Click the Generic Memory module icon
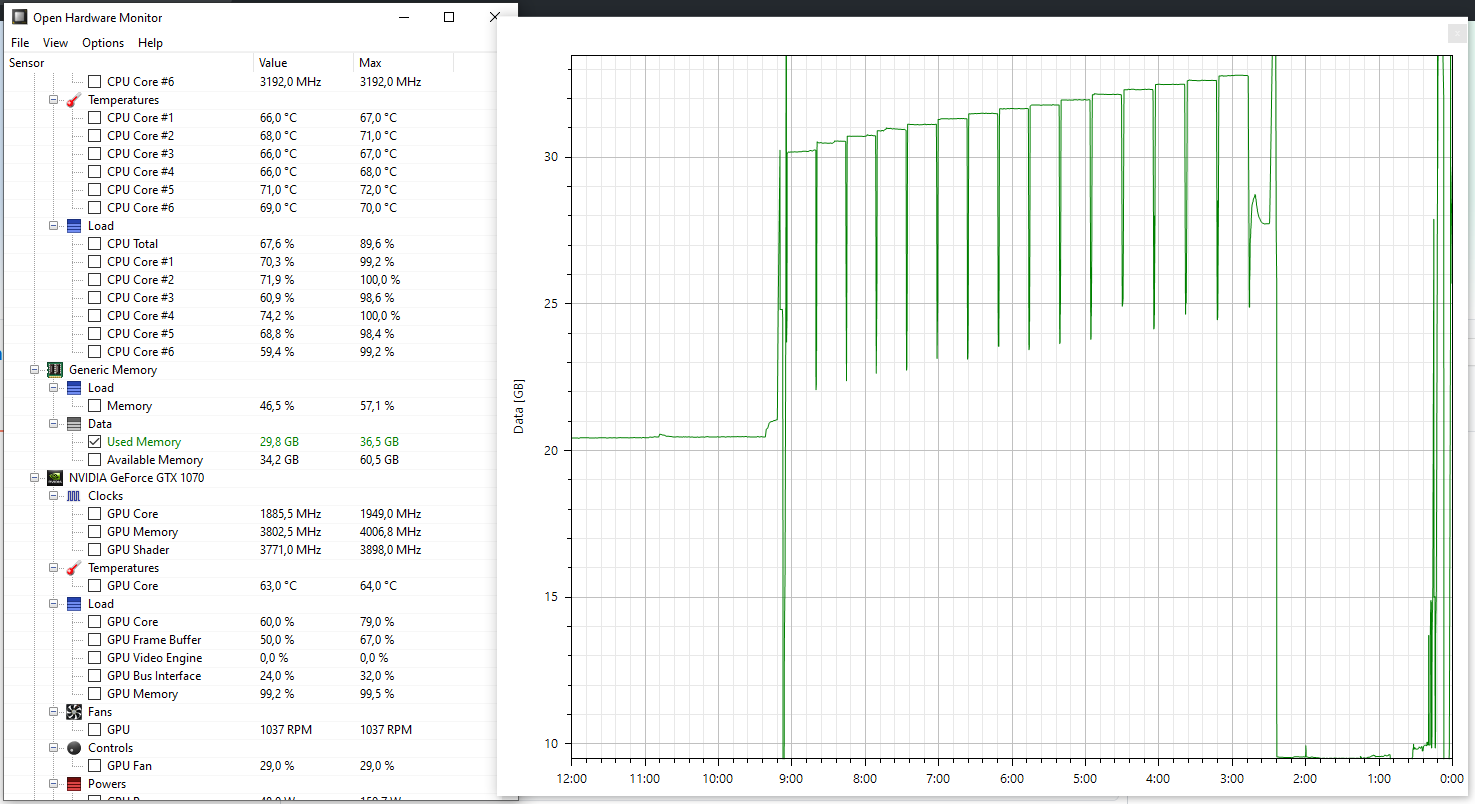Viewport: 1475px width, 804px height. 54,369
